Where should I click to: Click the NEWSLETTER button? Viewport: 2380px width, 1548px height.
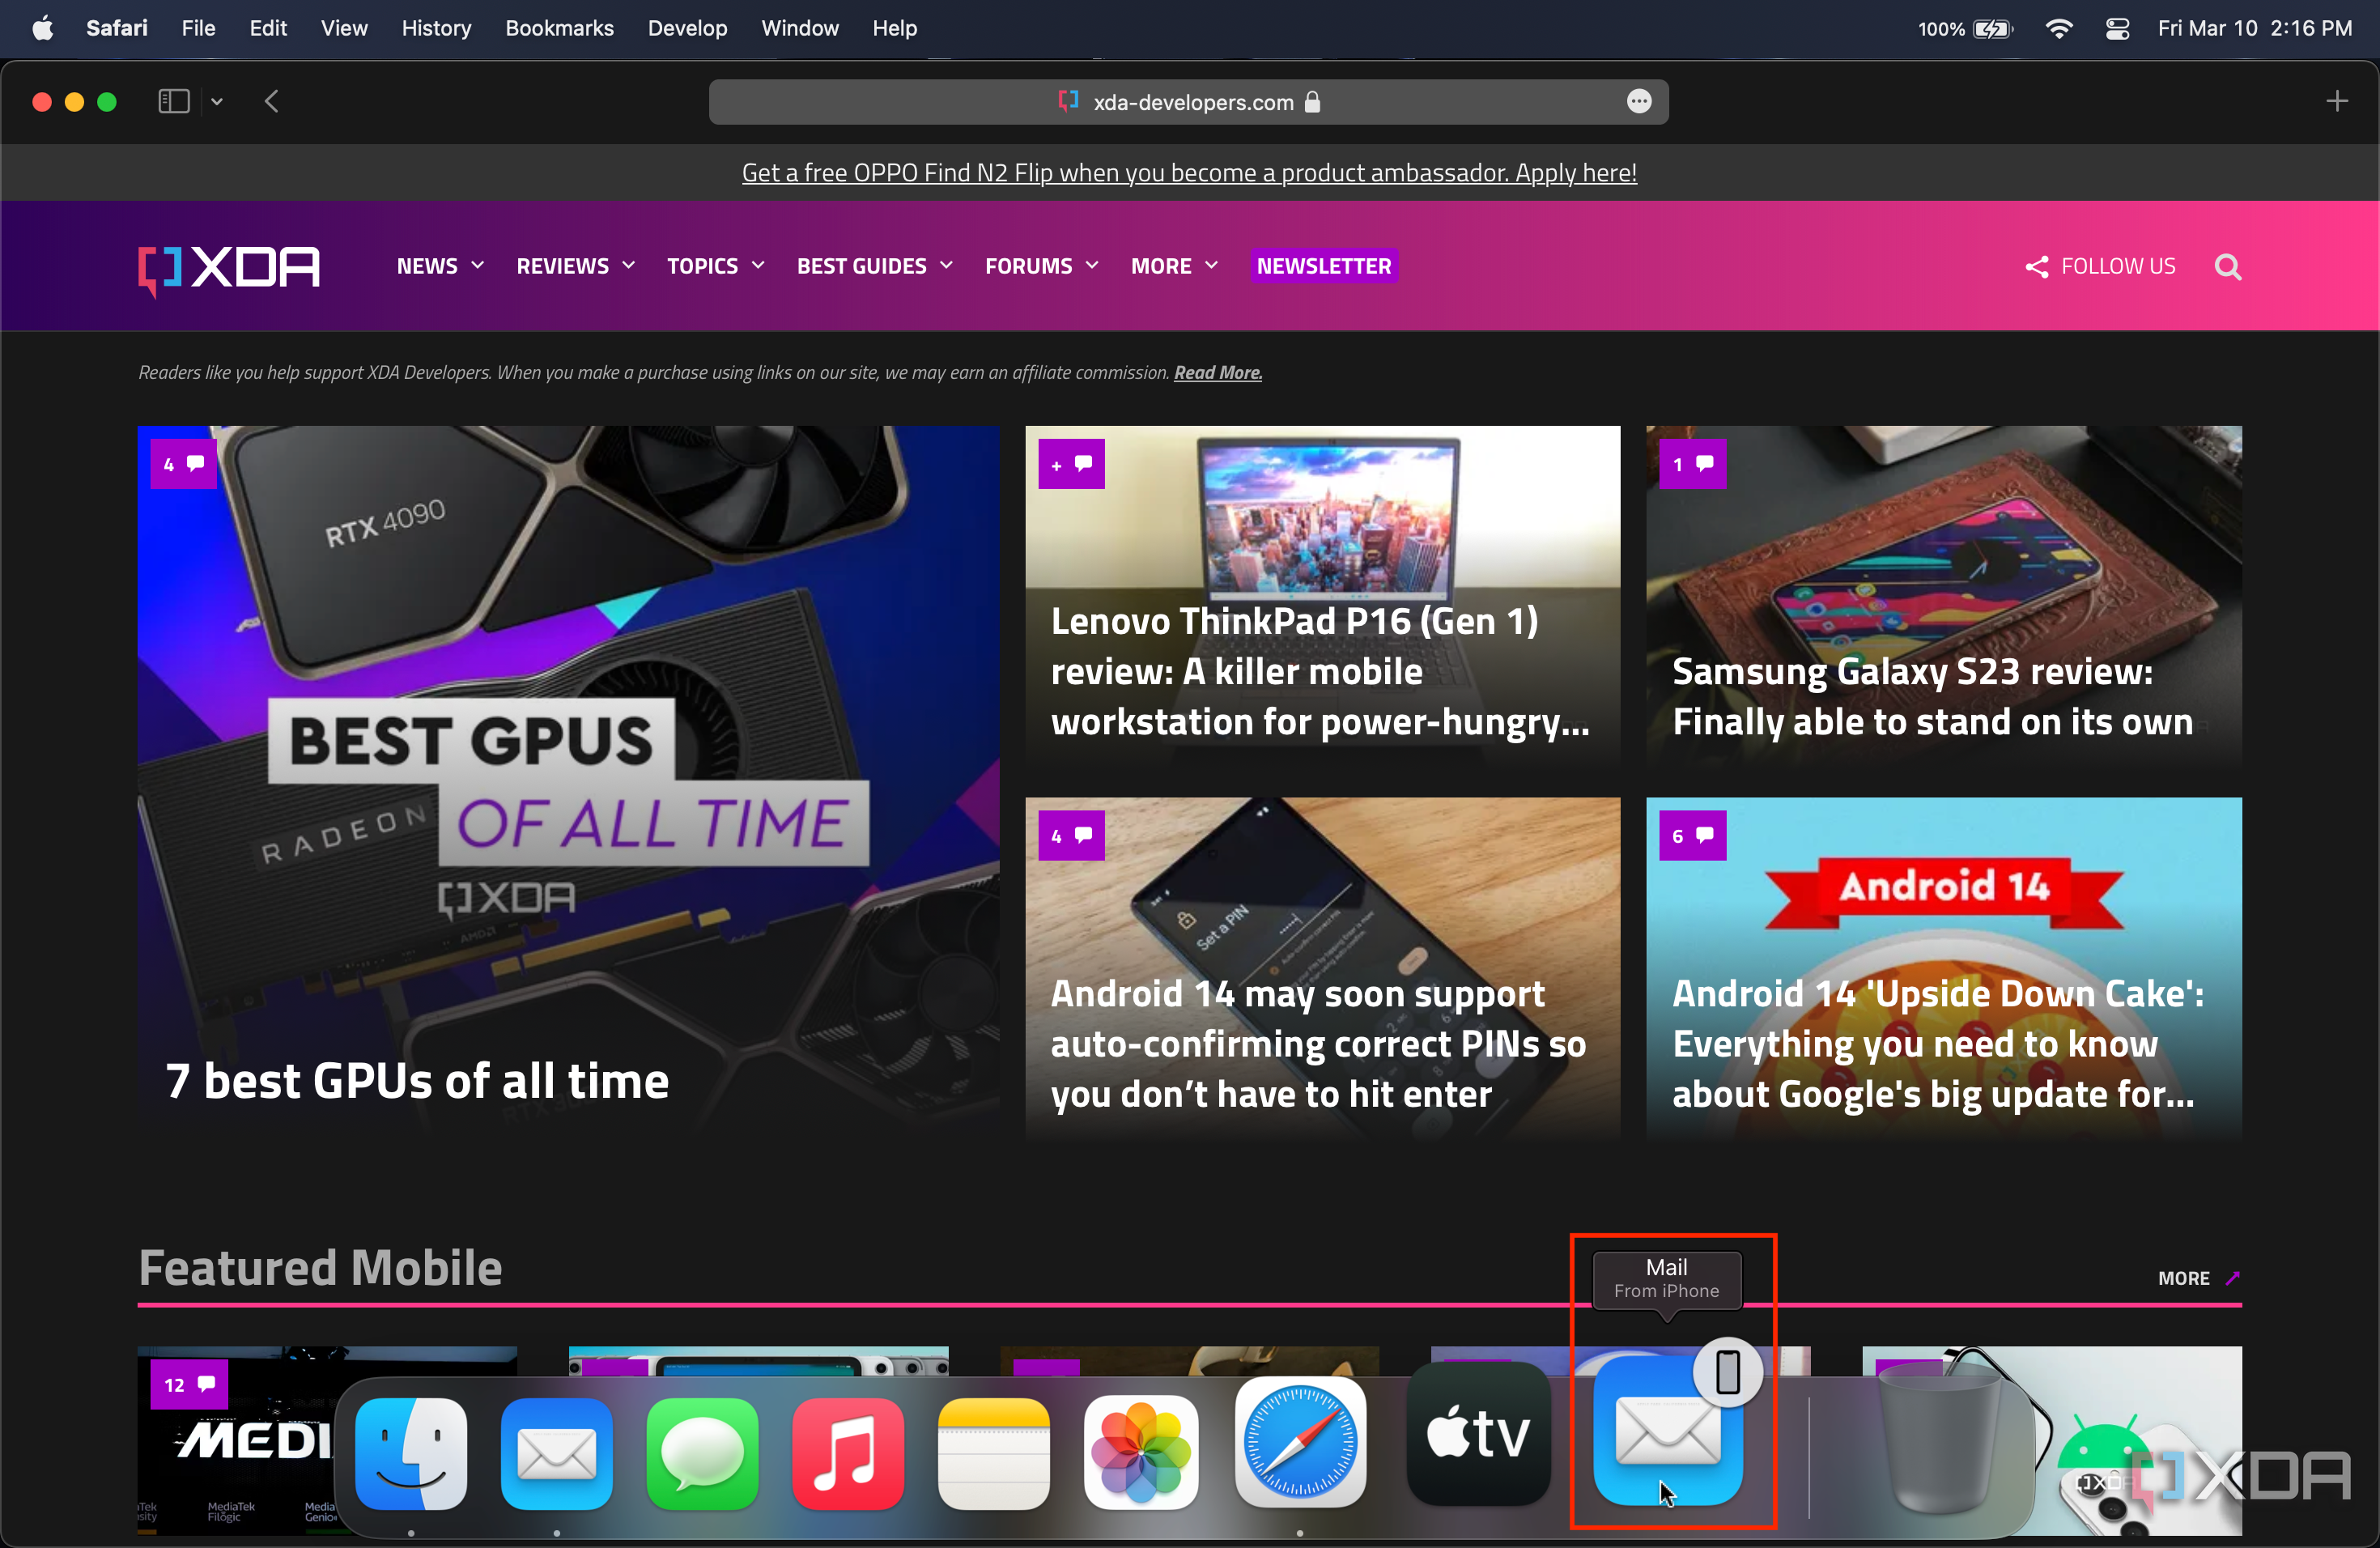[1324, 266]
